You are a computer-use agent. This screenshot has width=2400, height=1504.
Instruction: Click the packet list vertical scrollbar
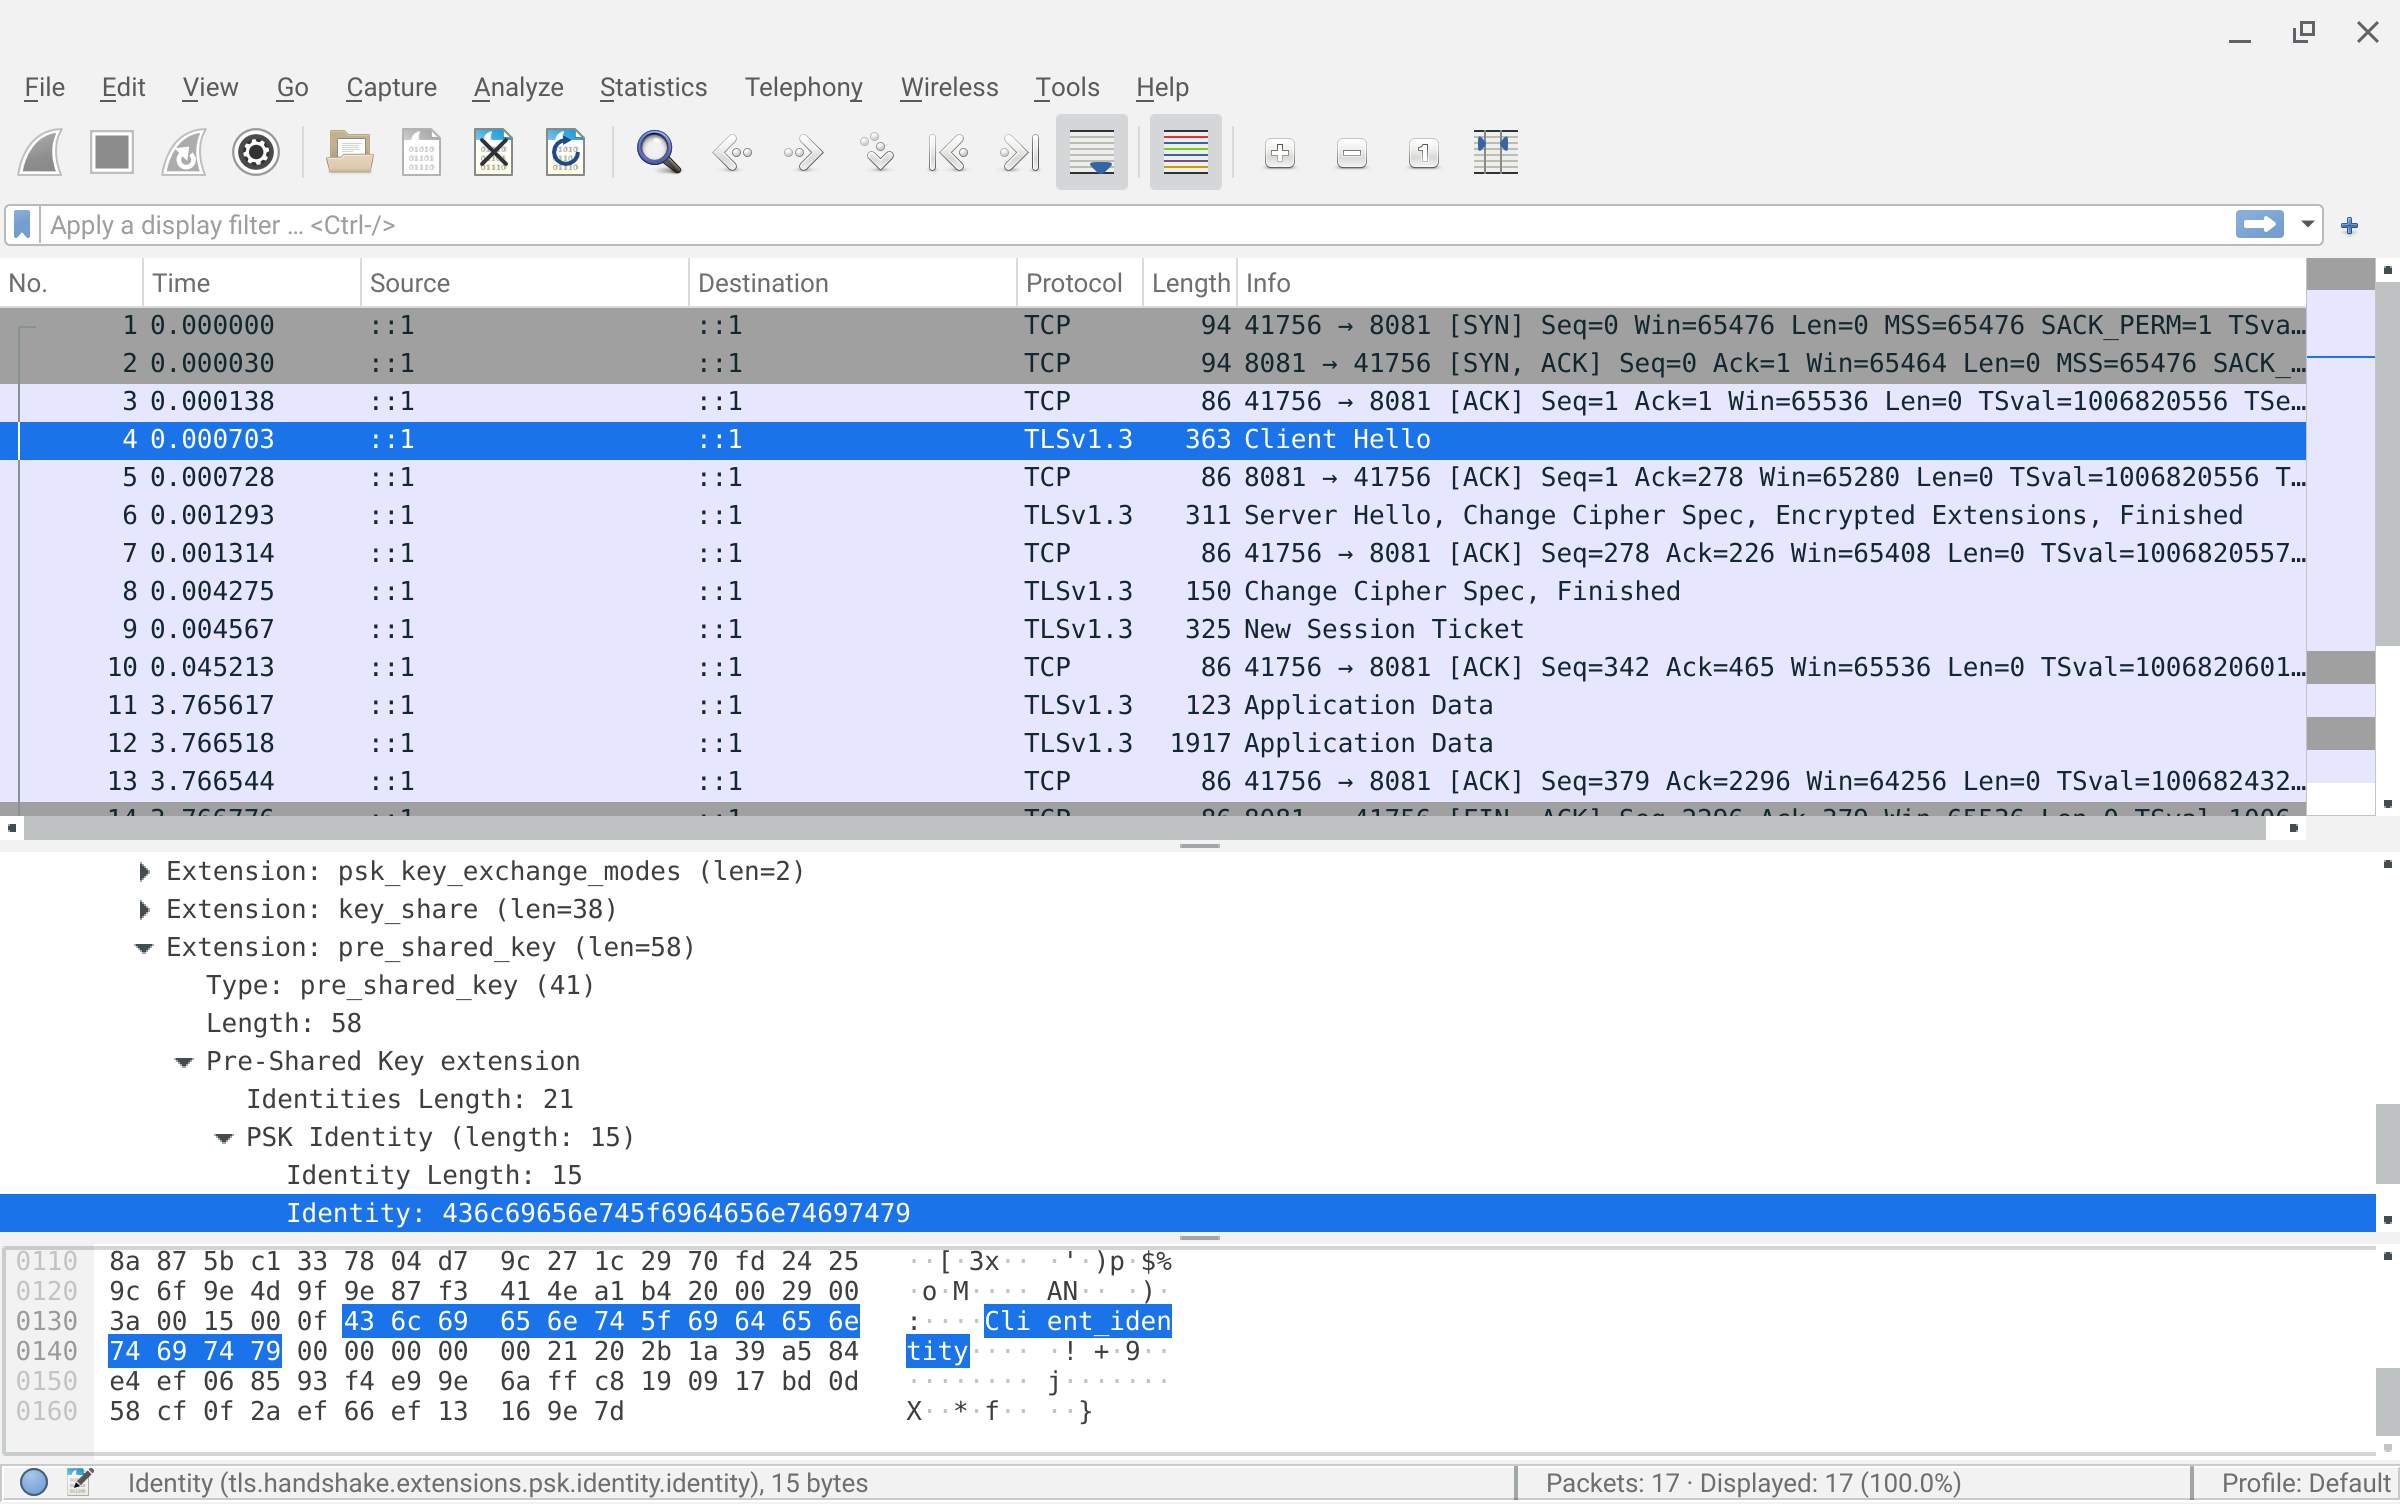click(2387, 460)
